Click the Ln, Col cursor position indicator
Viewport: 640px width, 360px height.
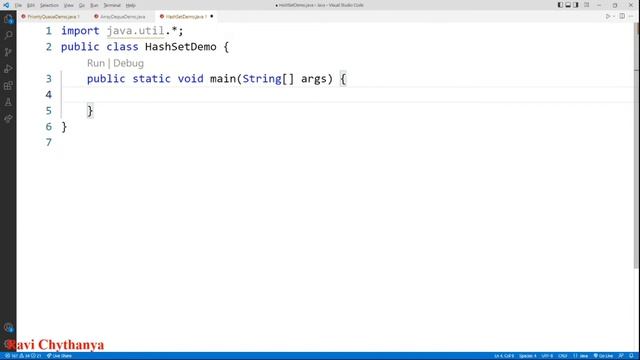504,356
